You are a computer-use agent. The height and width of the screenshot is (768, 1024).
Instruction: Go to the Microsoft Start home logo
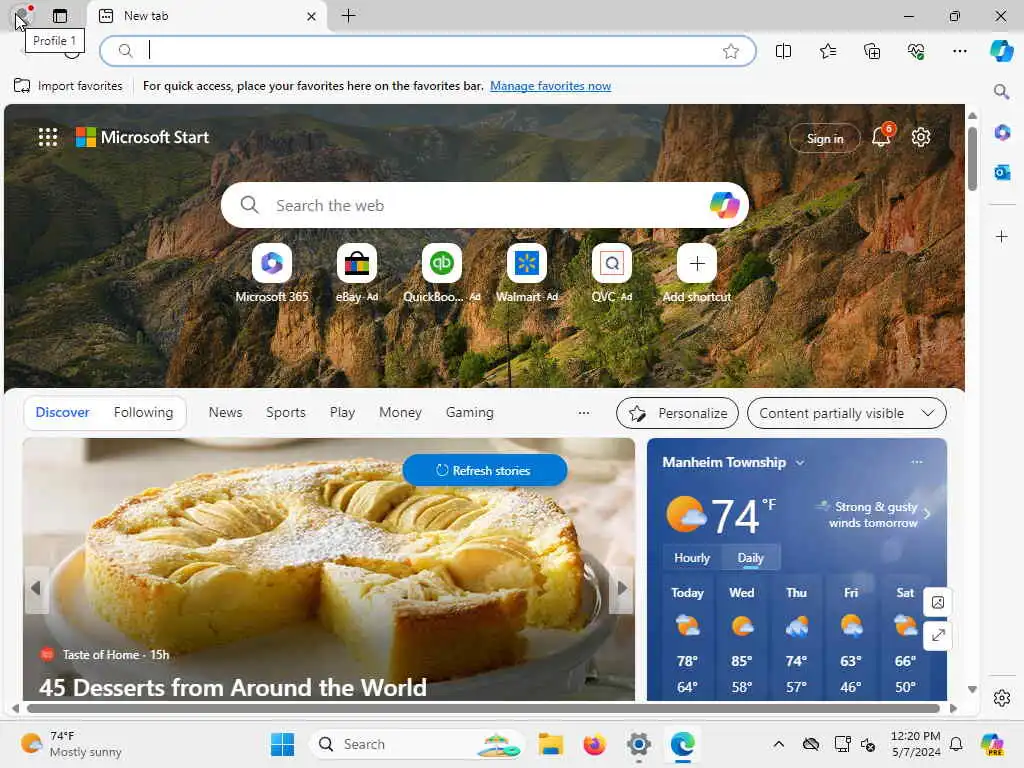(142, 137)
